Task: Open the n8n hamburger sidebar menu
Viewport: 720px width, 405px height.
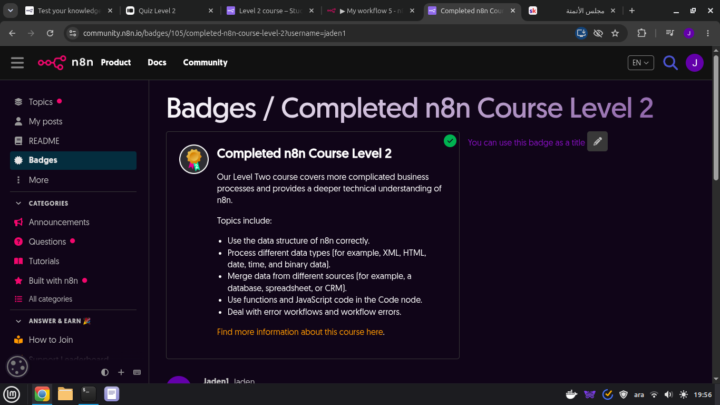Action: click(17, 62)
